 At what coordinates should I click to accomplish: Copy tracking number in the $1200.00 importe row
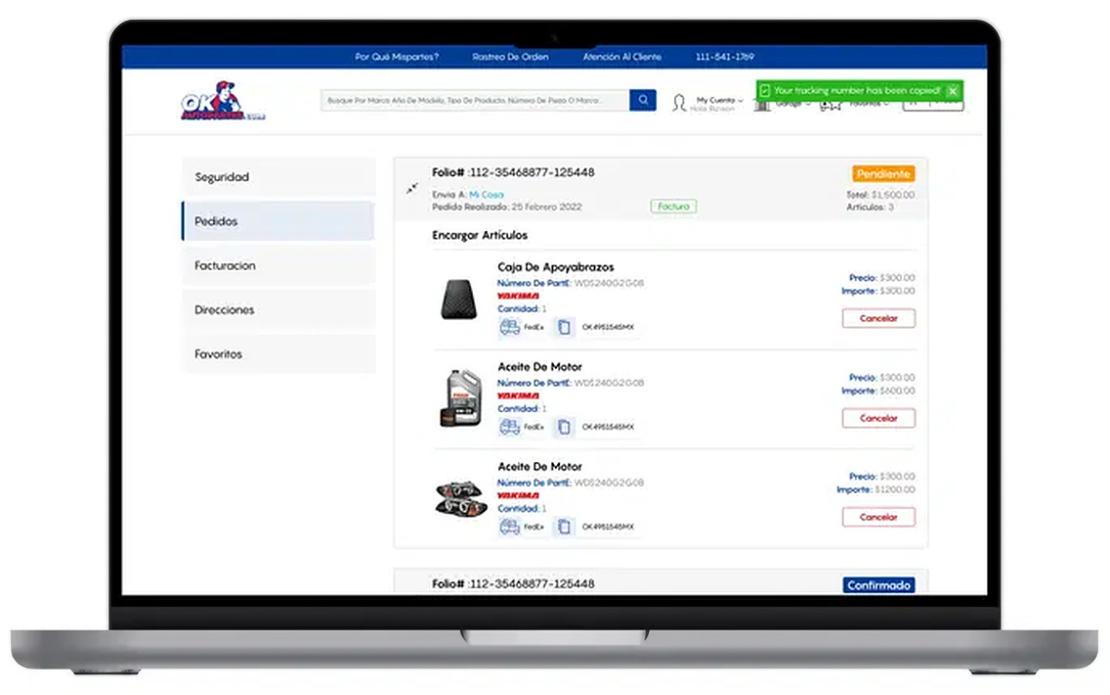point(563,527)
